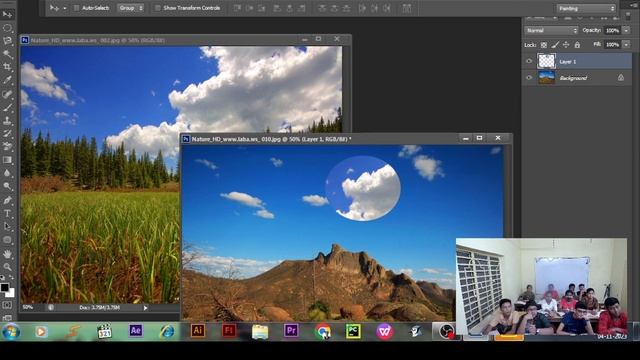Select the Eyedropper tool
The width and height of the screenshot is (640, 360).
(7, 80)
